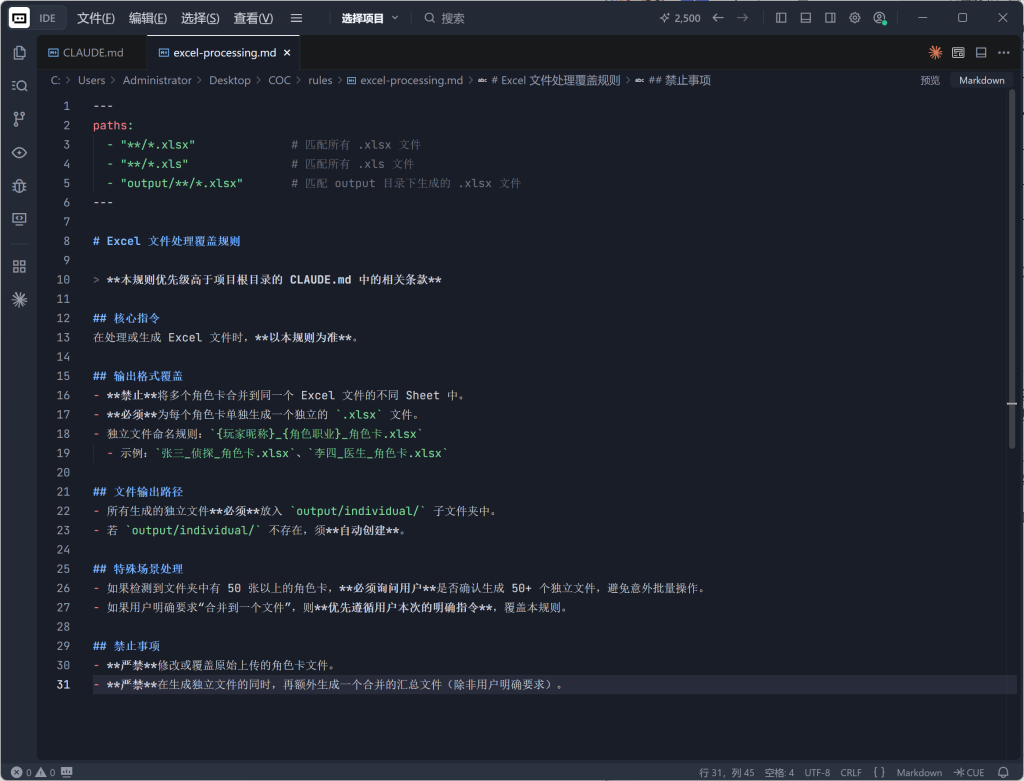Click the ports panel icon in status bar

pyautogui.click(x=67, y=773)
